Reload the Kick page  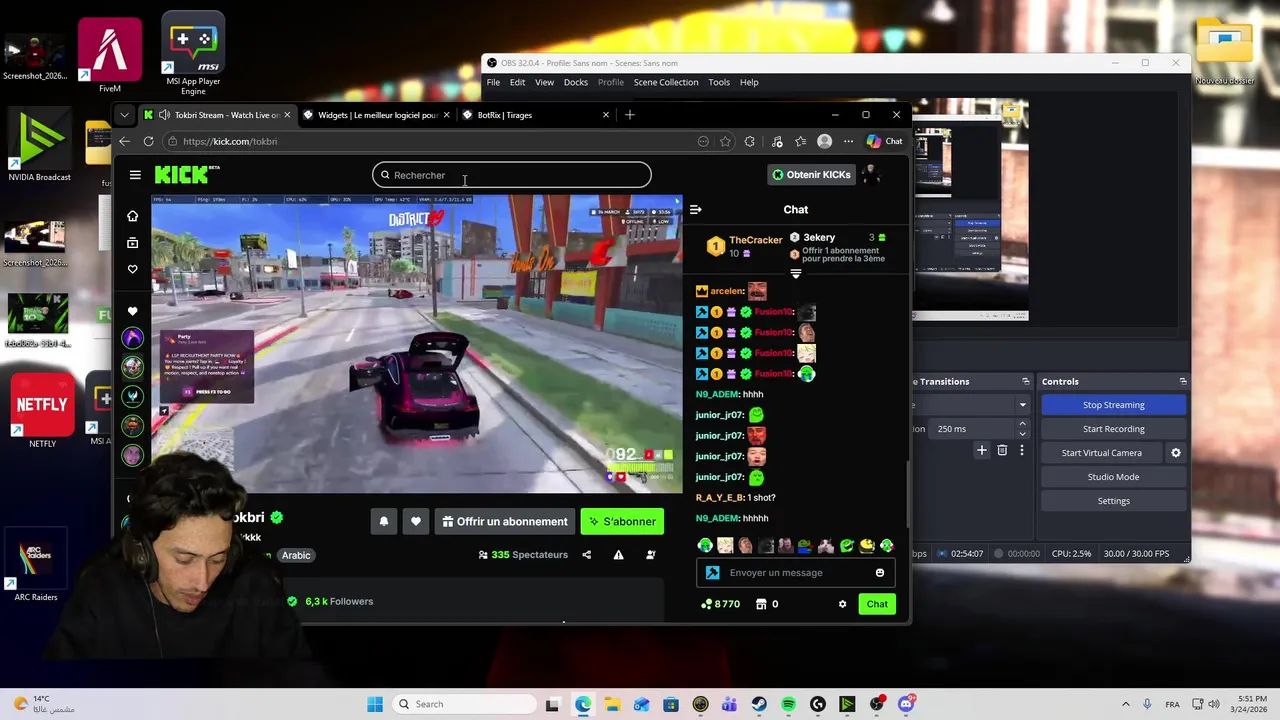click(x=150, y=141)
